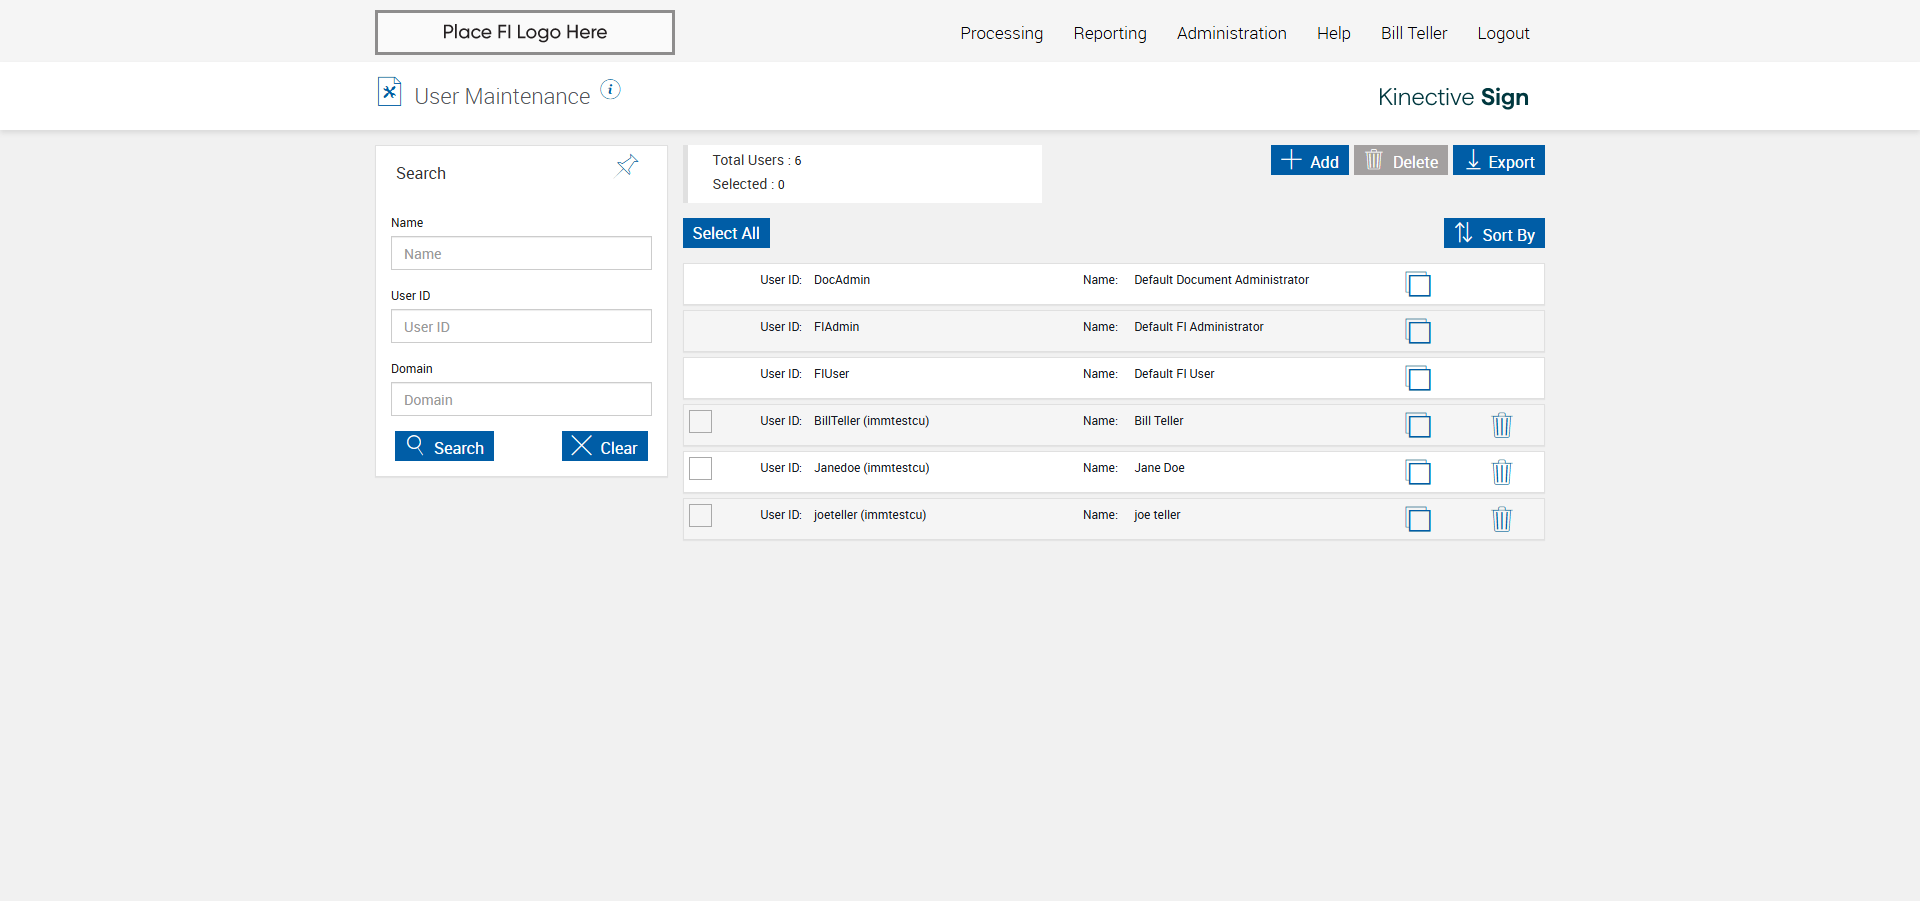Select 'Default FI Administrator' name text
Screen dimensions: 1920x901
click(1198, 327)
